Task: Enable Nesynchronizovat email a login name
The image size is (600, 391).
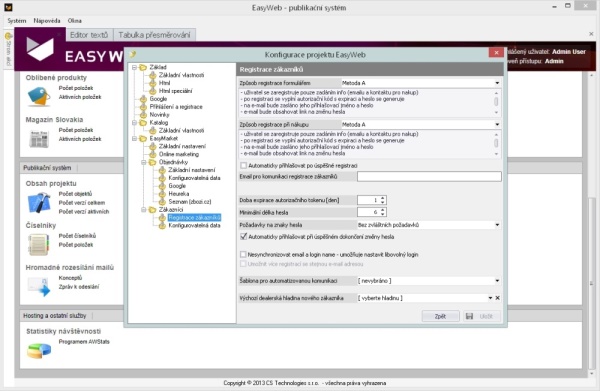Action: (x=243, y=254)
